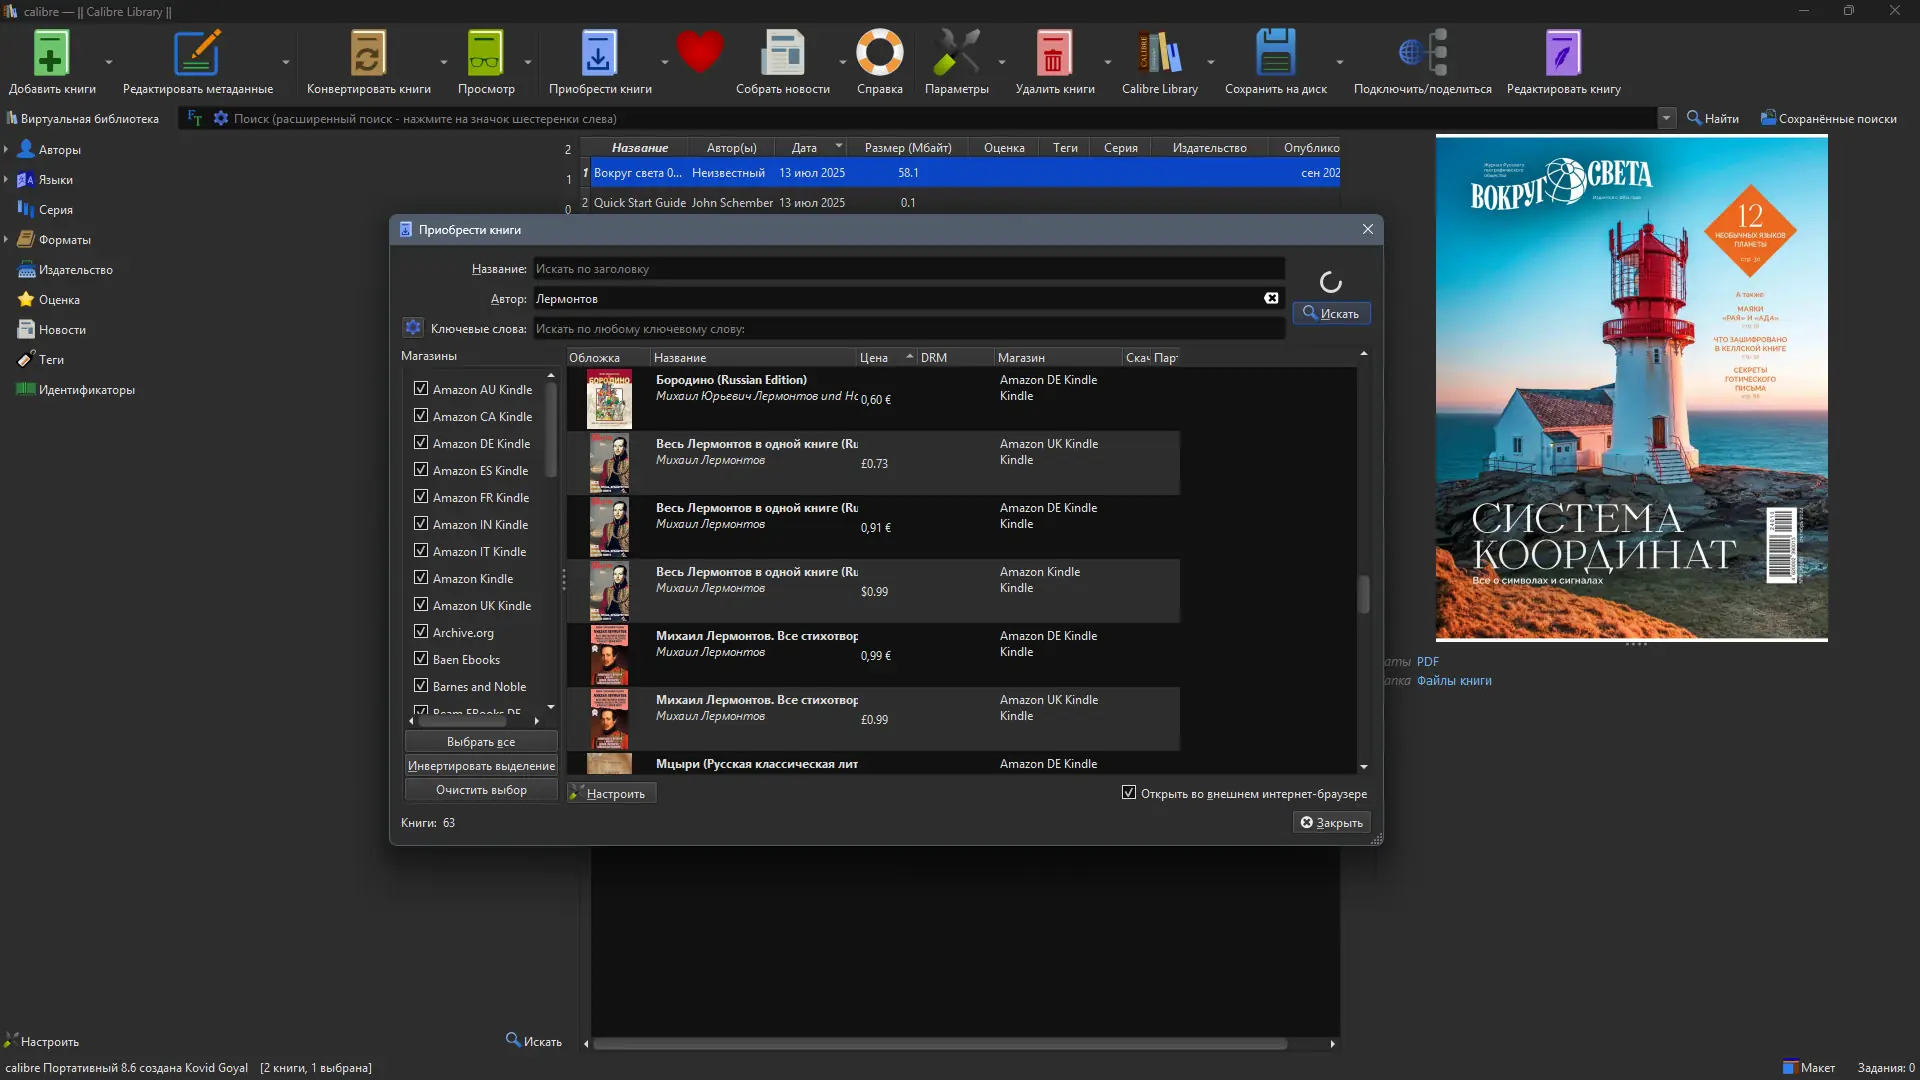This screenshot has height=1080, width=1920.
Task: Expand the Авторы tree category
Action: [x=6, y=150]
